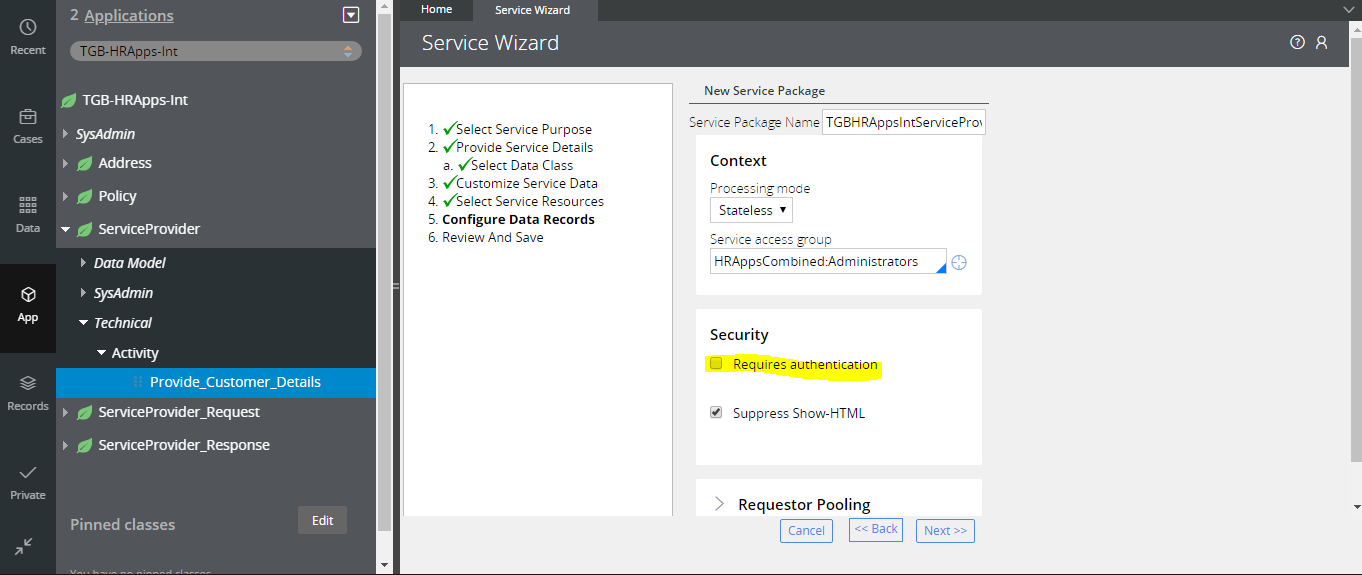The image size is (1362, 575).
Task: Click the wizard step Provide Service Details
Action: click(x=525, y=147)
